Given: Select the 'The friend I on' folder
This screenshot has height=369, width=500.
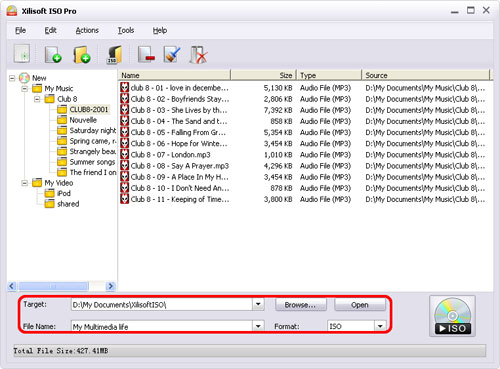Looking at the screenshot, I should tap(93, 172).
